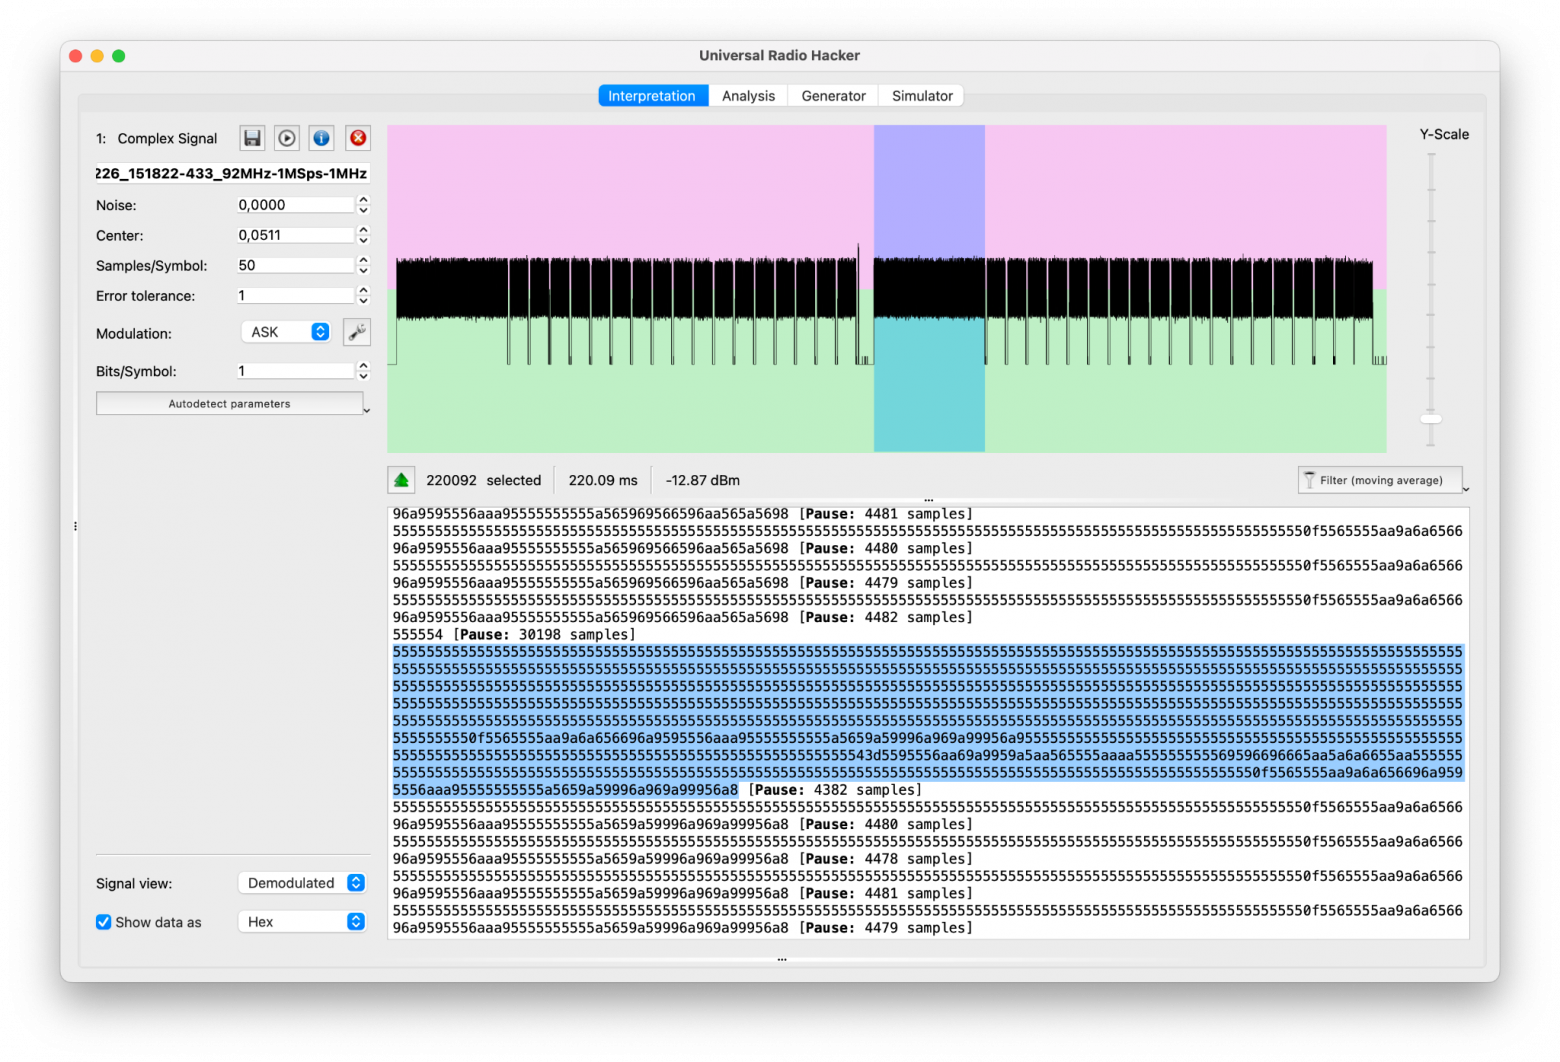
Task: Expand the Autodetect parameters options arrow
Action: click(x=367, y=410)
